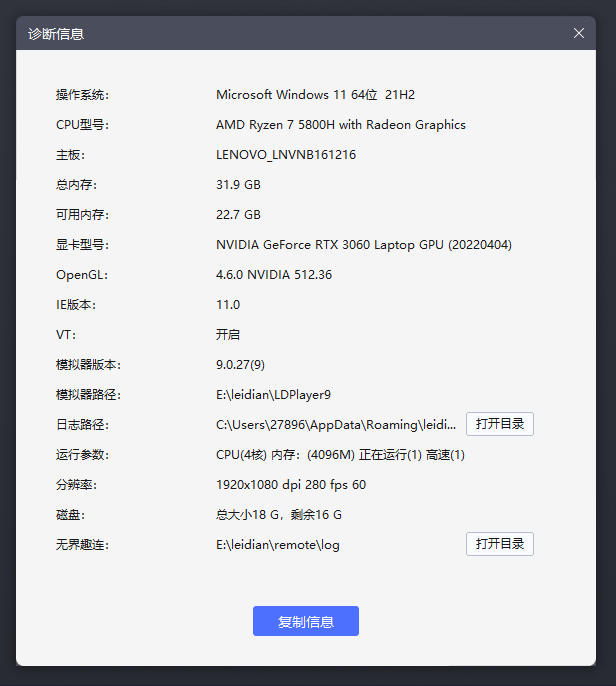Click the 1920x1080 dpi 280 resolution value
Image resolution: width=616 pixels, height=686 pixels.
point(291,485)
